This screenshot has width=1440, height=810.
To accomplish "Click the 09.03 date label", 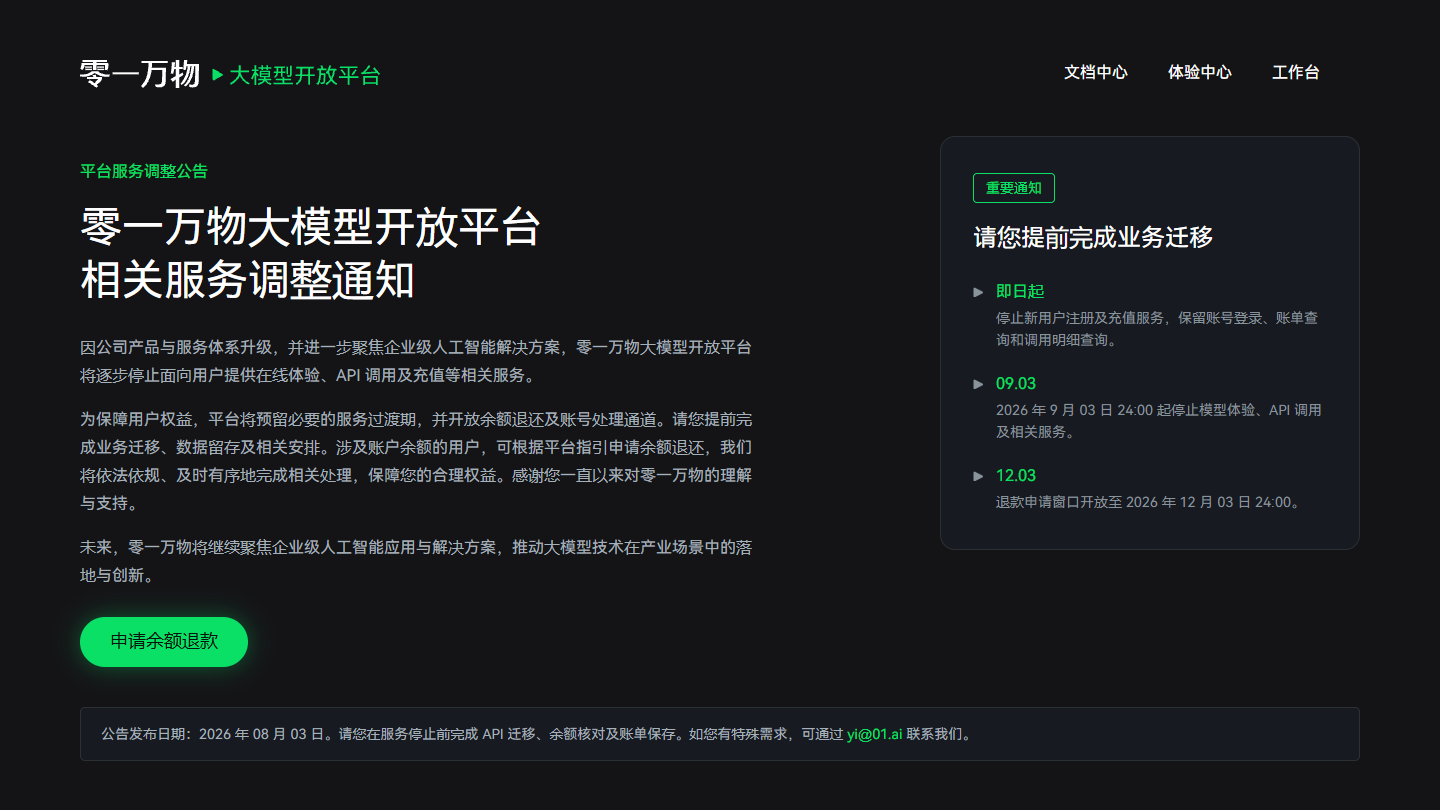I will click(1016, 384).
